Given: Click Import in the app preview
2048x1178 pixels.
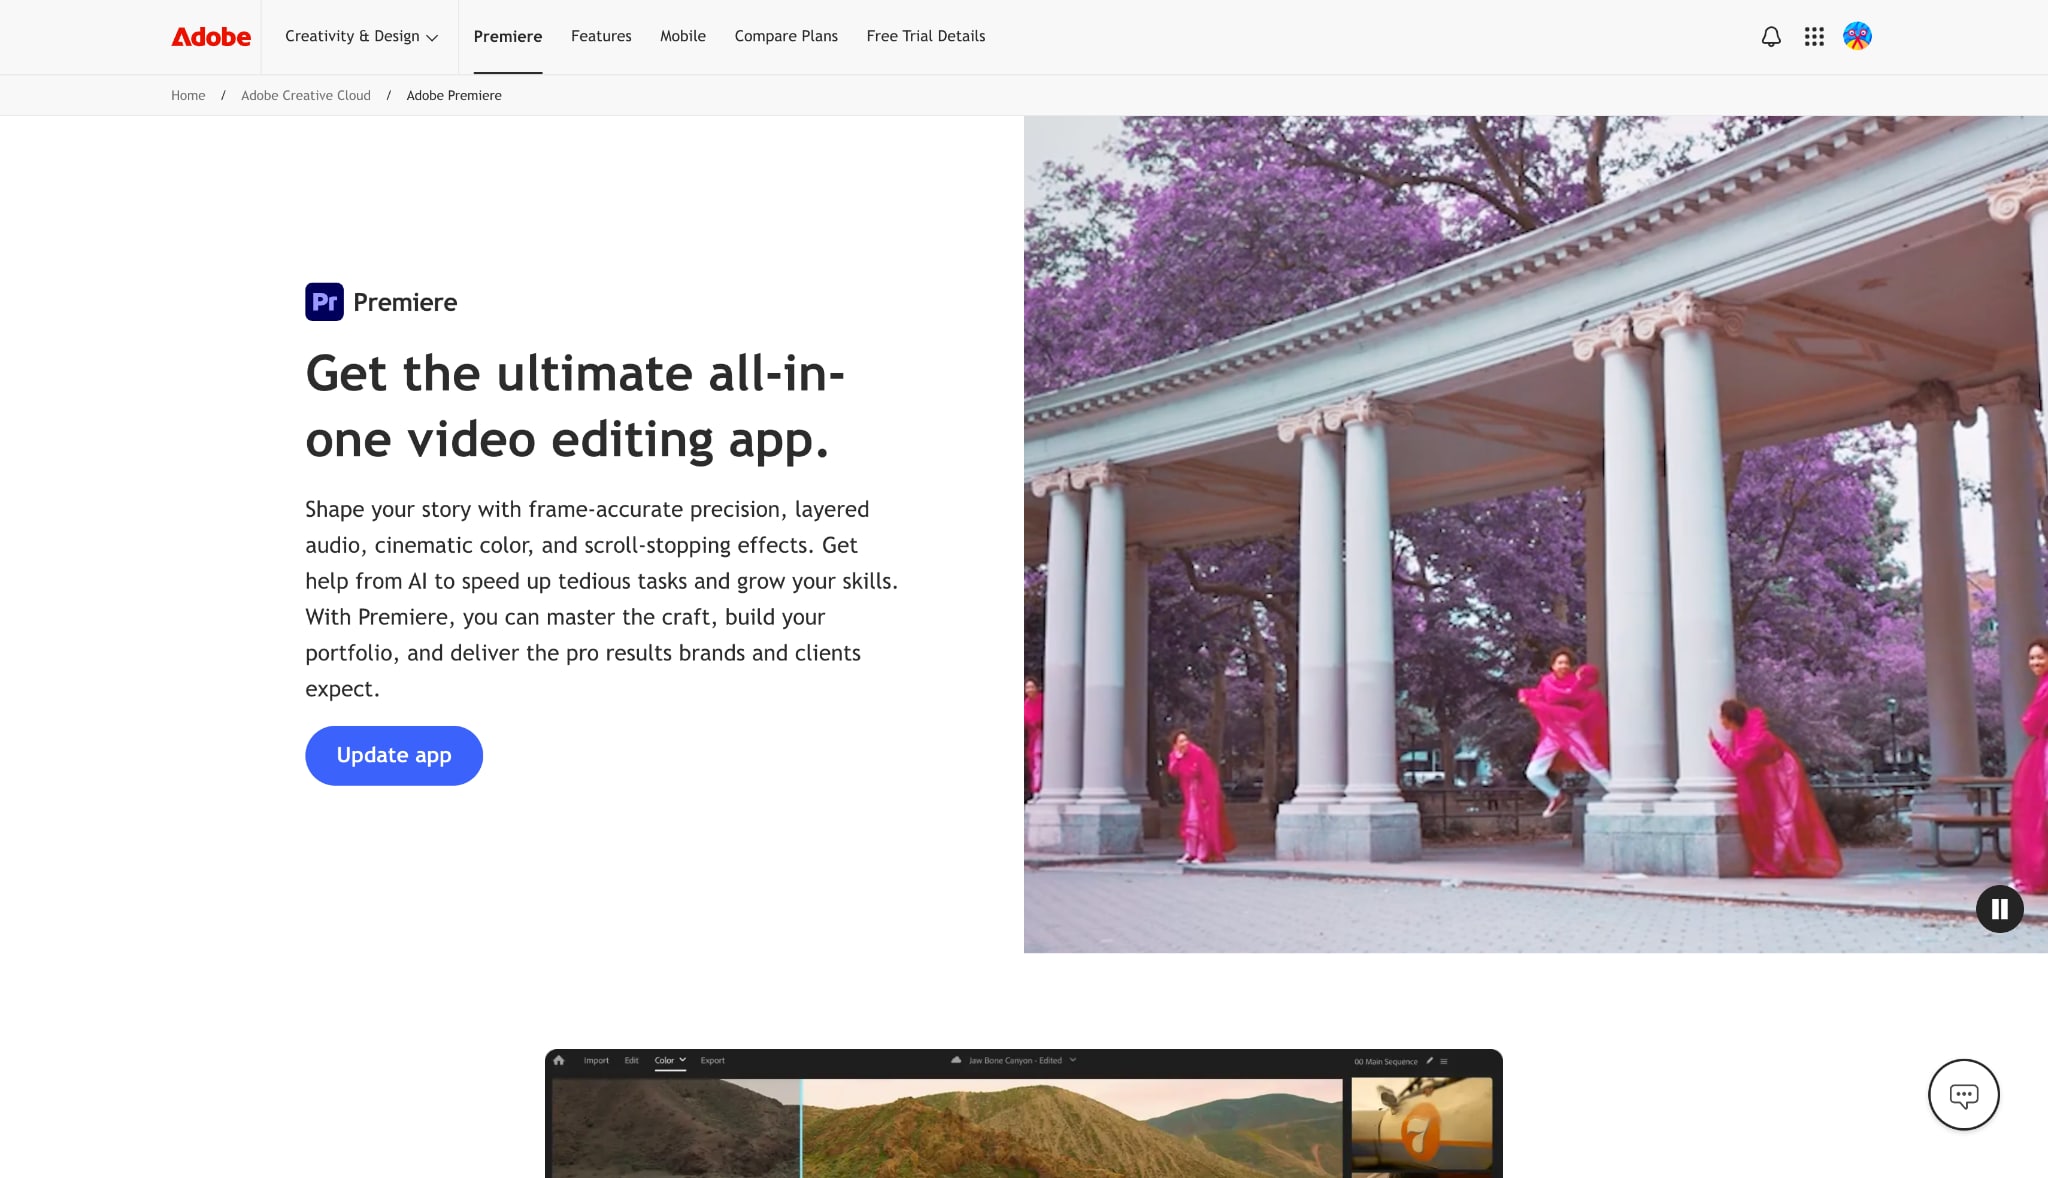Looking at the screenshot, I should [596, 1061].
